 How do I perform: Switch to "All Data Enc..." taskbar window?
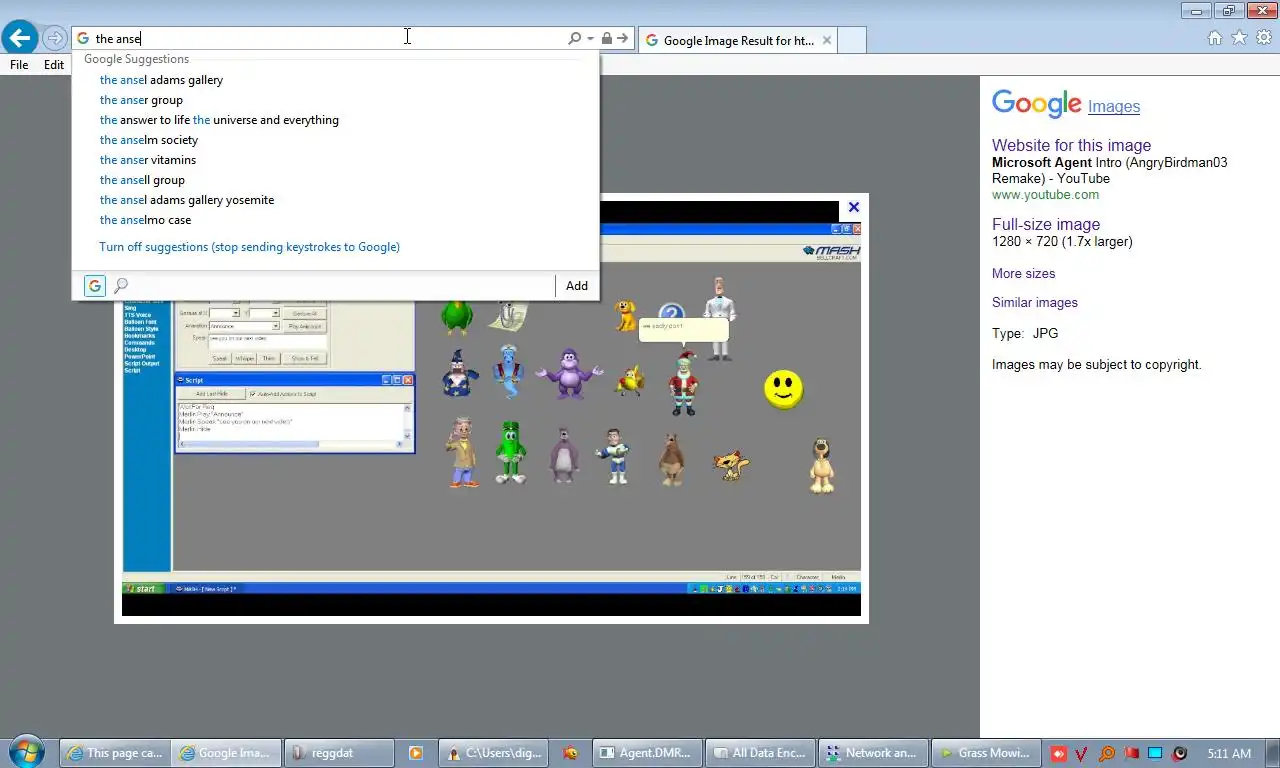pos(759,753)
